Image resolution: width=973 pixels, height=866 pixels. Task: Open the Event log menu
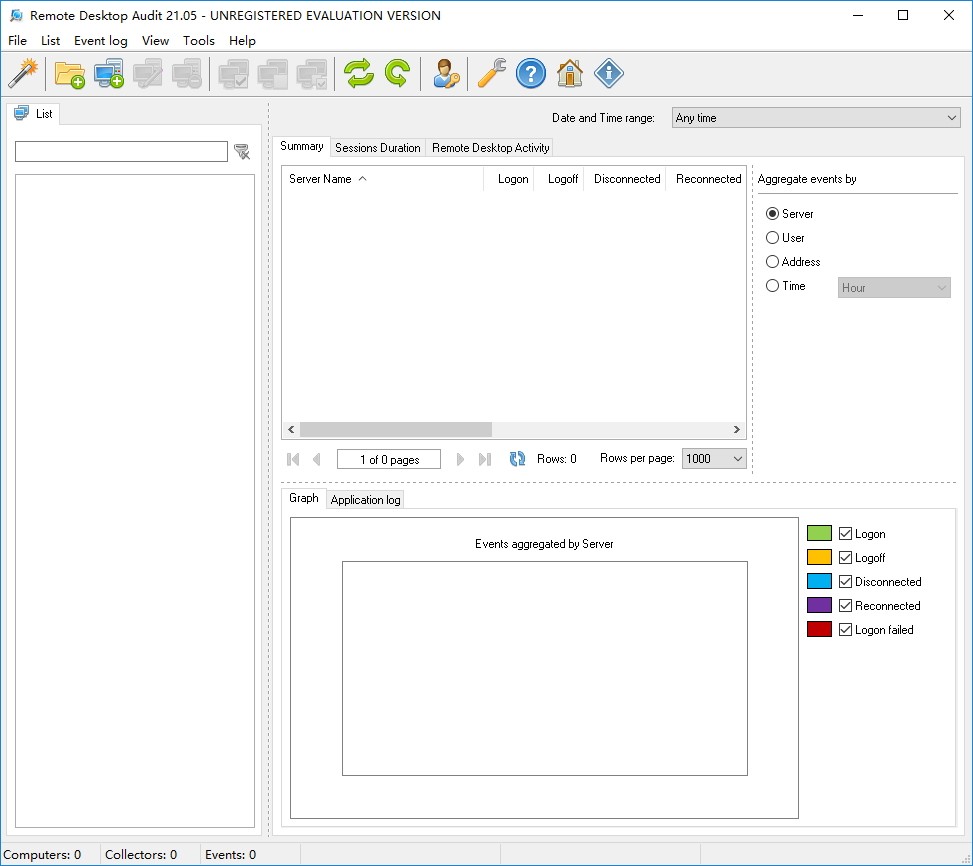[101, 40]
